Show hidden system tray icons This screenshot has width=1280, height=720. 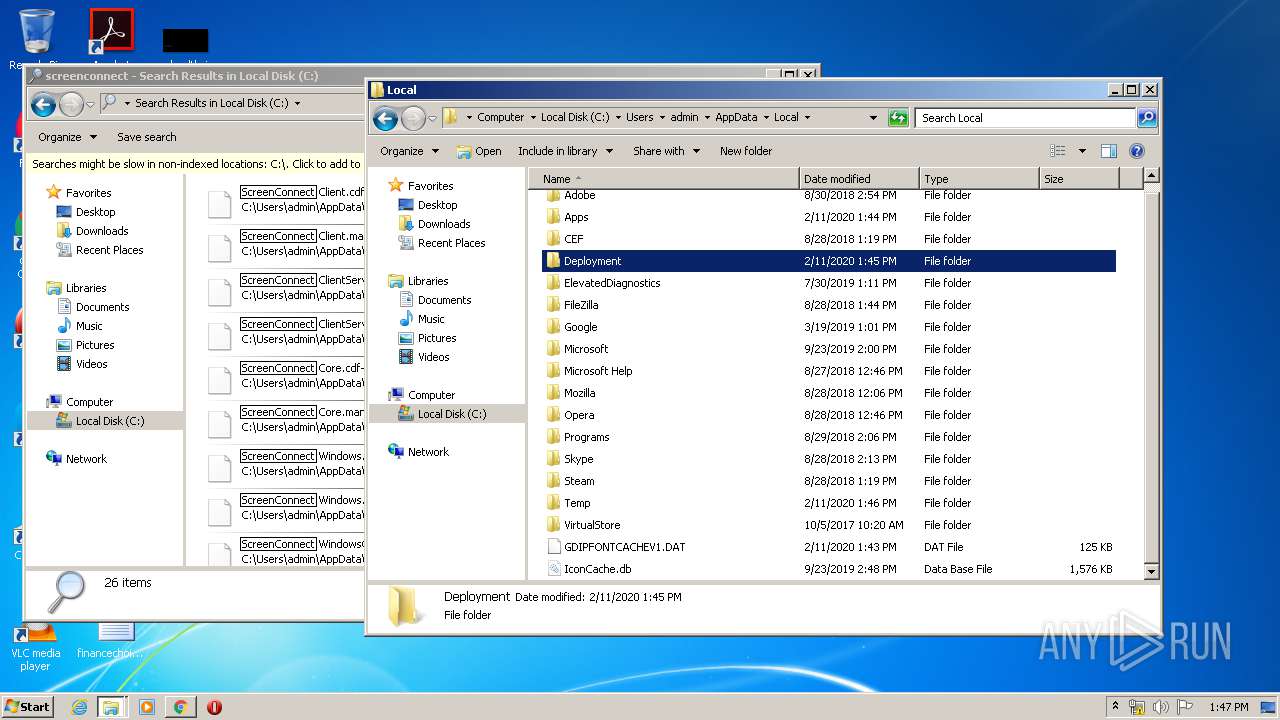(x=1115, y=707)
